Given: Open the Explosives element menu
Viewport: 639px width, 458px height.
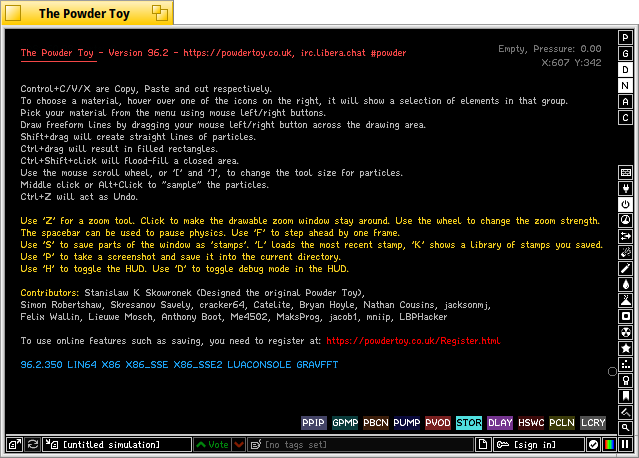Looking at the screenshot, I should [x=626, y=252].
